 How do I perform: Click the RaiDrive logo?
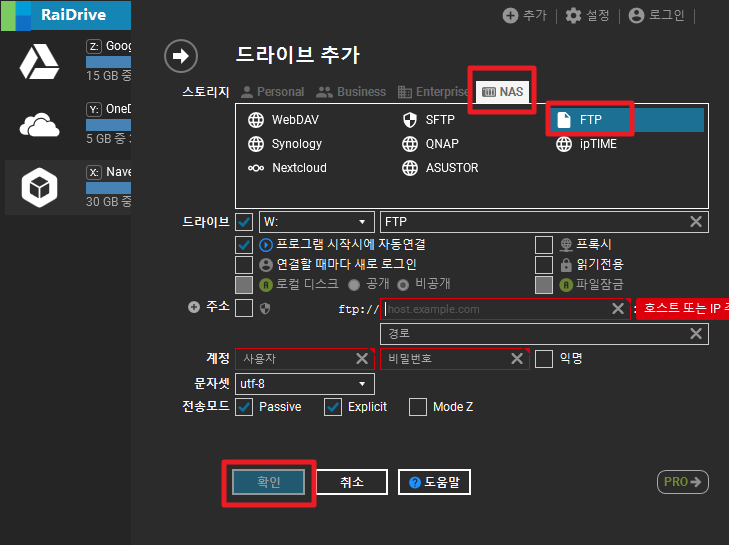coord(66,15)
